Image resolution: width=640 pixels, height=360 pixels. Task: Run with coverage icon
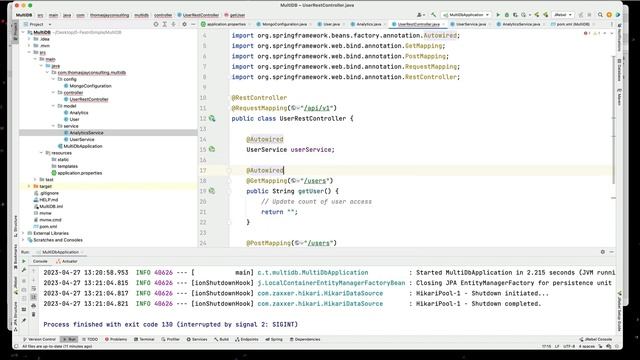[x=516, y=15]
